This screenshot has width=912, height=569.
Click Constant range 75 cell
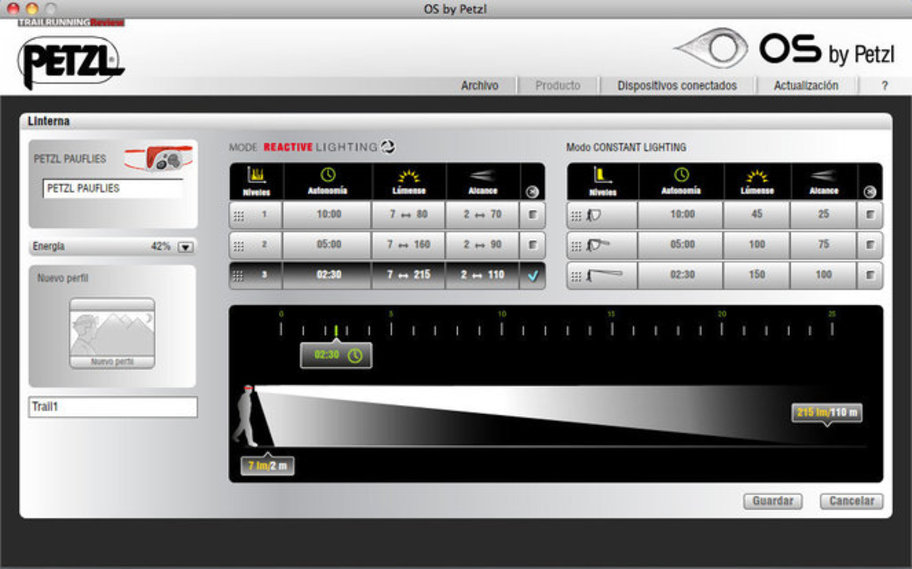point(824,245)
